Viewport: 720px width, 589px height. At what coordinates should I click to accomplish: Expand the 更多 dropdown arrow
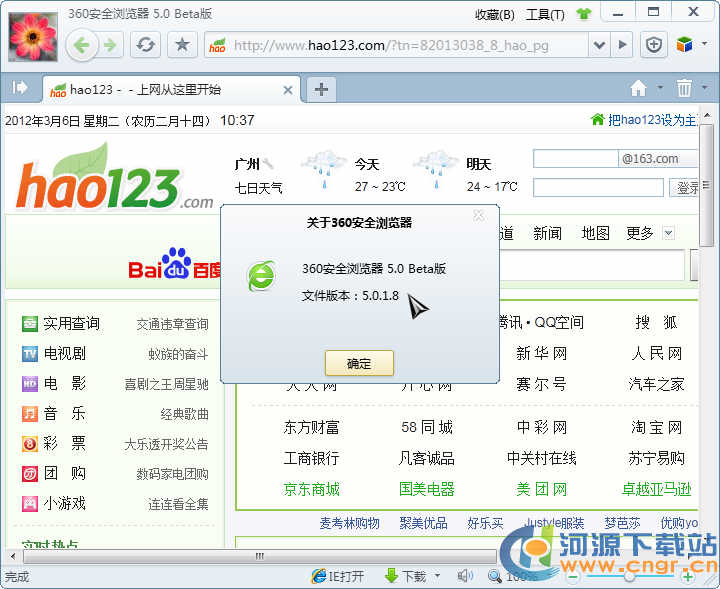(669, 233)
